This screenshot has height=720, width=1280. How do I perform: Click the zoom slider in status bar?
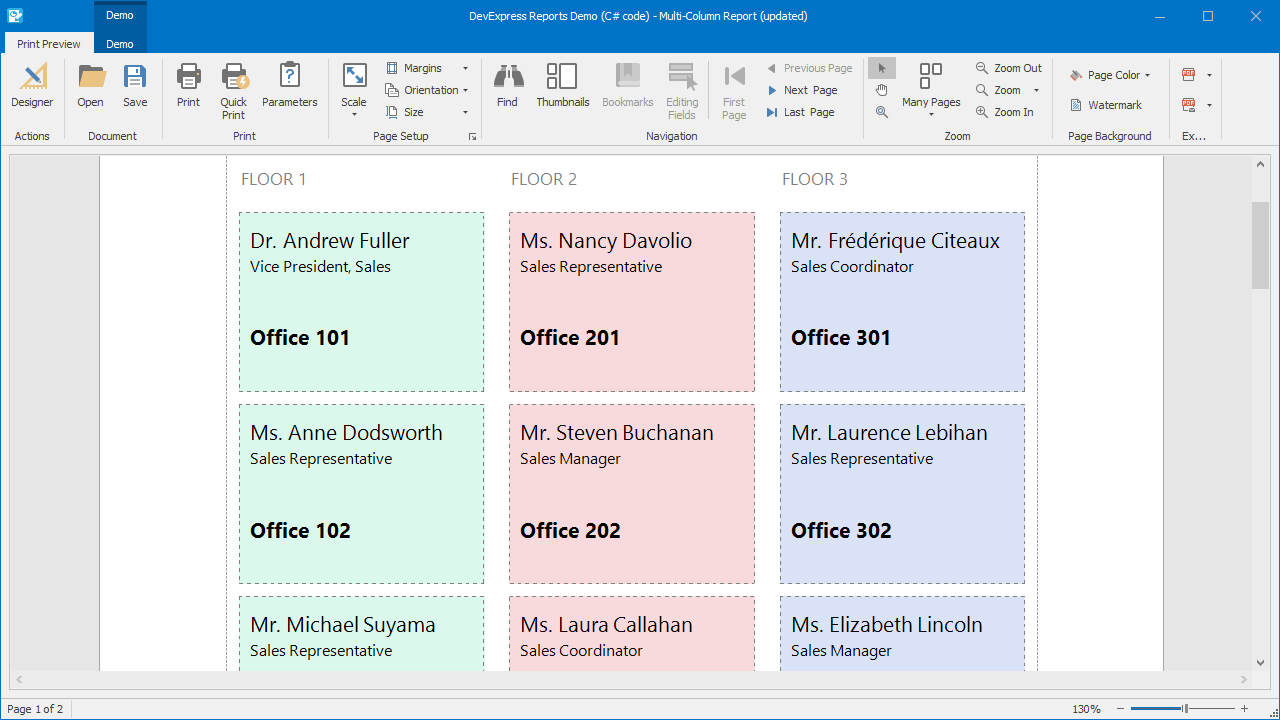[1184, 709]
